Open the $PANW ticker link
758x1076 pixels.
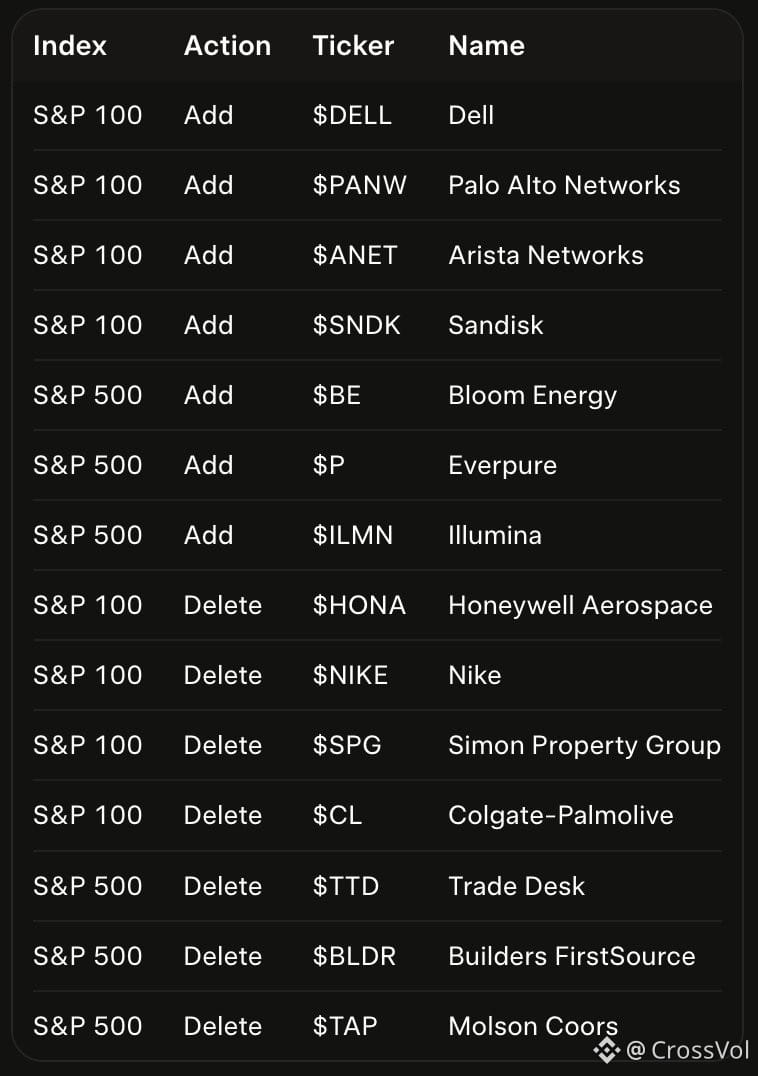click(x=359, y=185)
